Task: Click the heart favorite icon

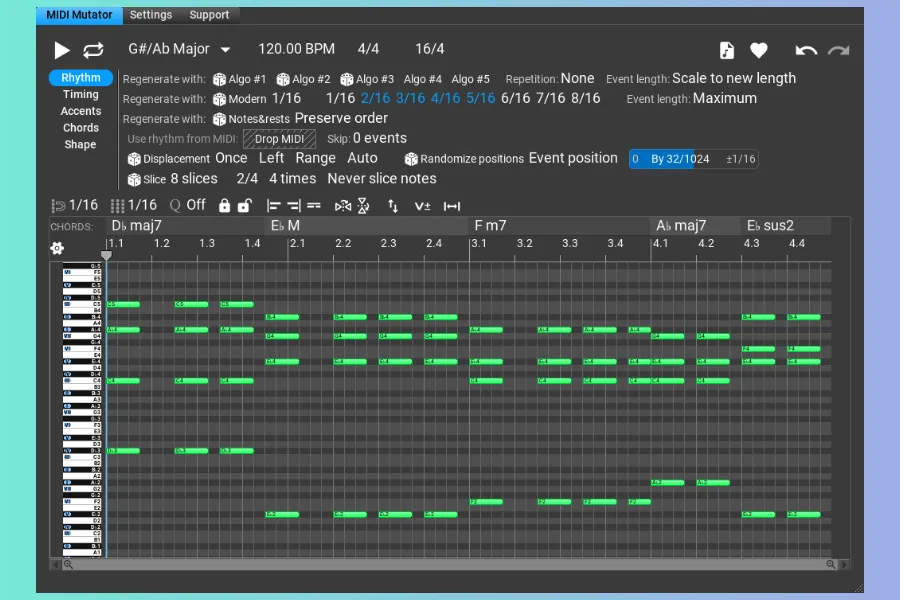Action: [x=759, y=50]
